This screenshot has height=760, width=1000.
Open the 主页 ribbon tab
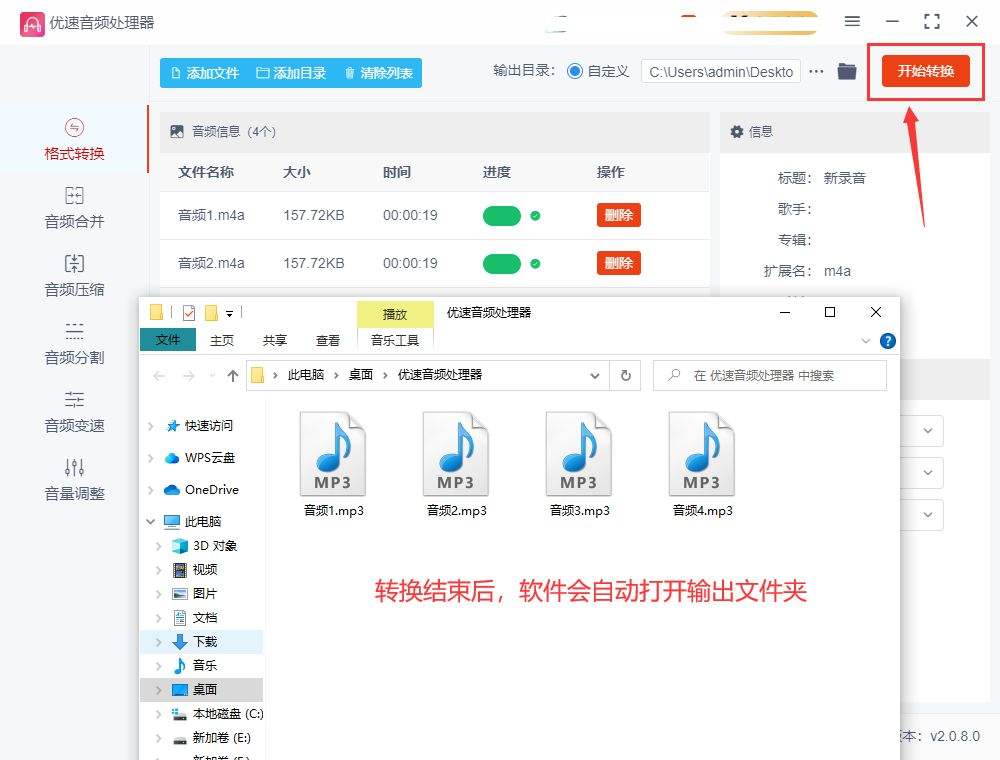coord(222,340)
